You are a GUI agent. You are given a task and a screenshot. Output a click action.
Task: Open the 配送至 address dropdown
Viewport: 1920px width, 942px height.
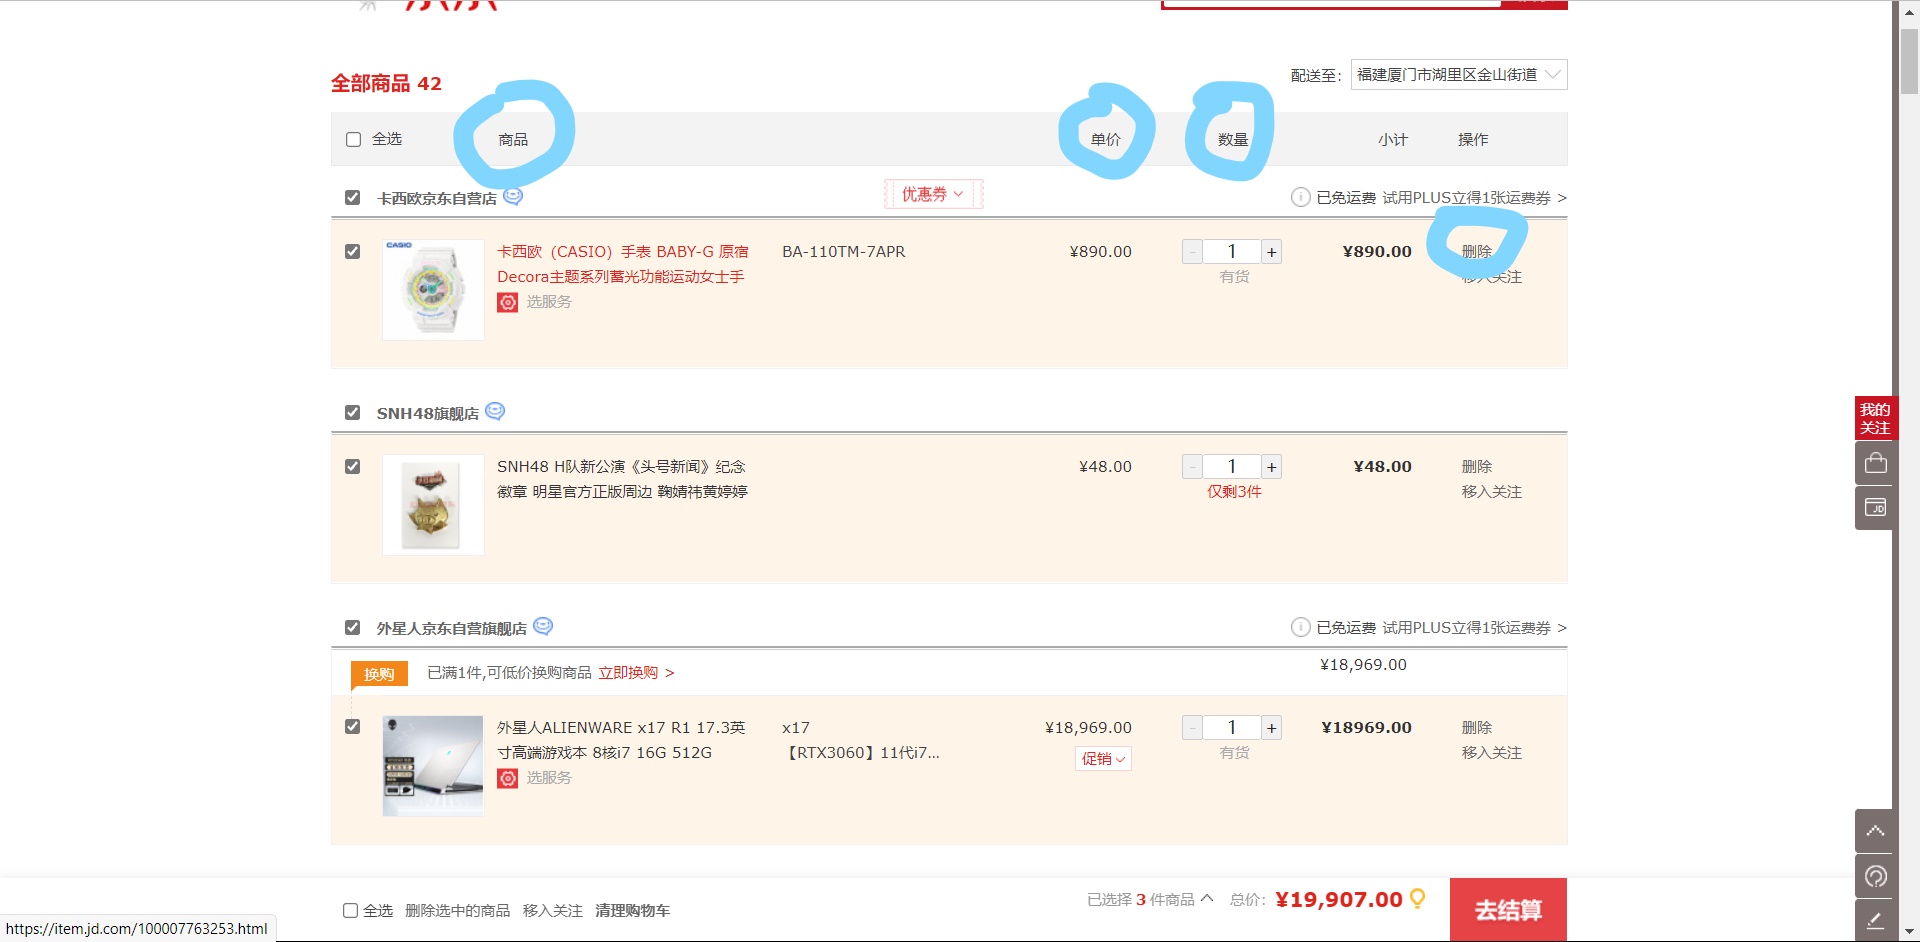(x=1459, y=75)
